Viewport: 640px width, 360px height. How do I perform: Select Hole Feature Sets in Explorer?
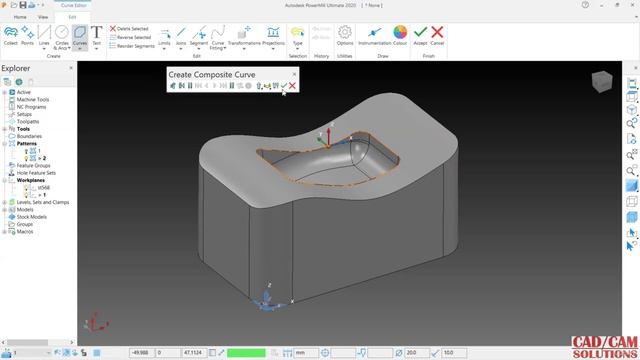pos(36,173)
